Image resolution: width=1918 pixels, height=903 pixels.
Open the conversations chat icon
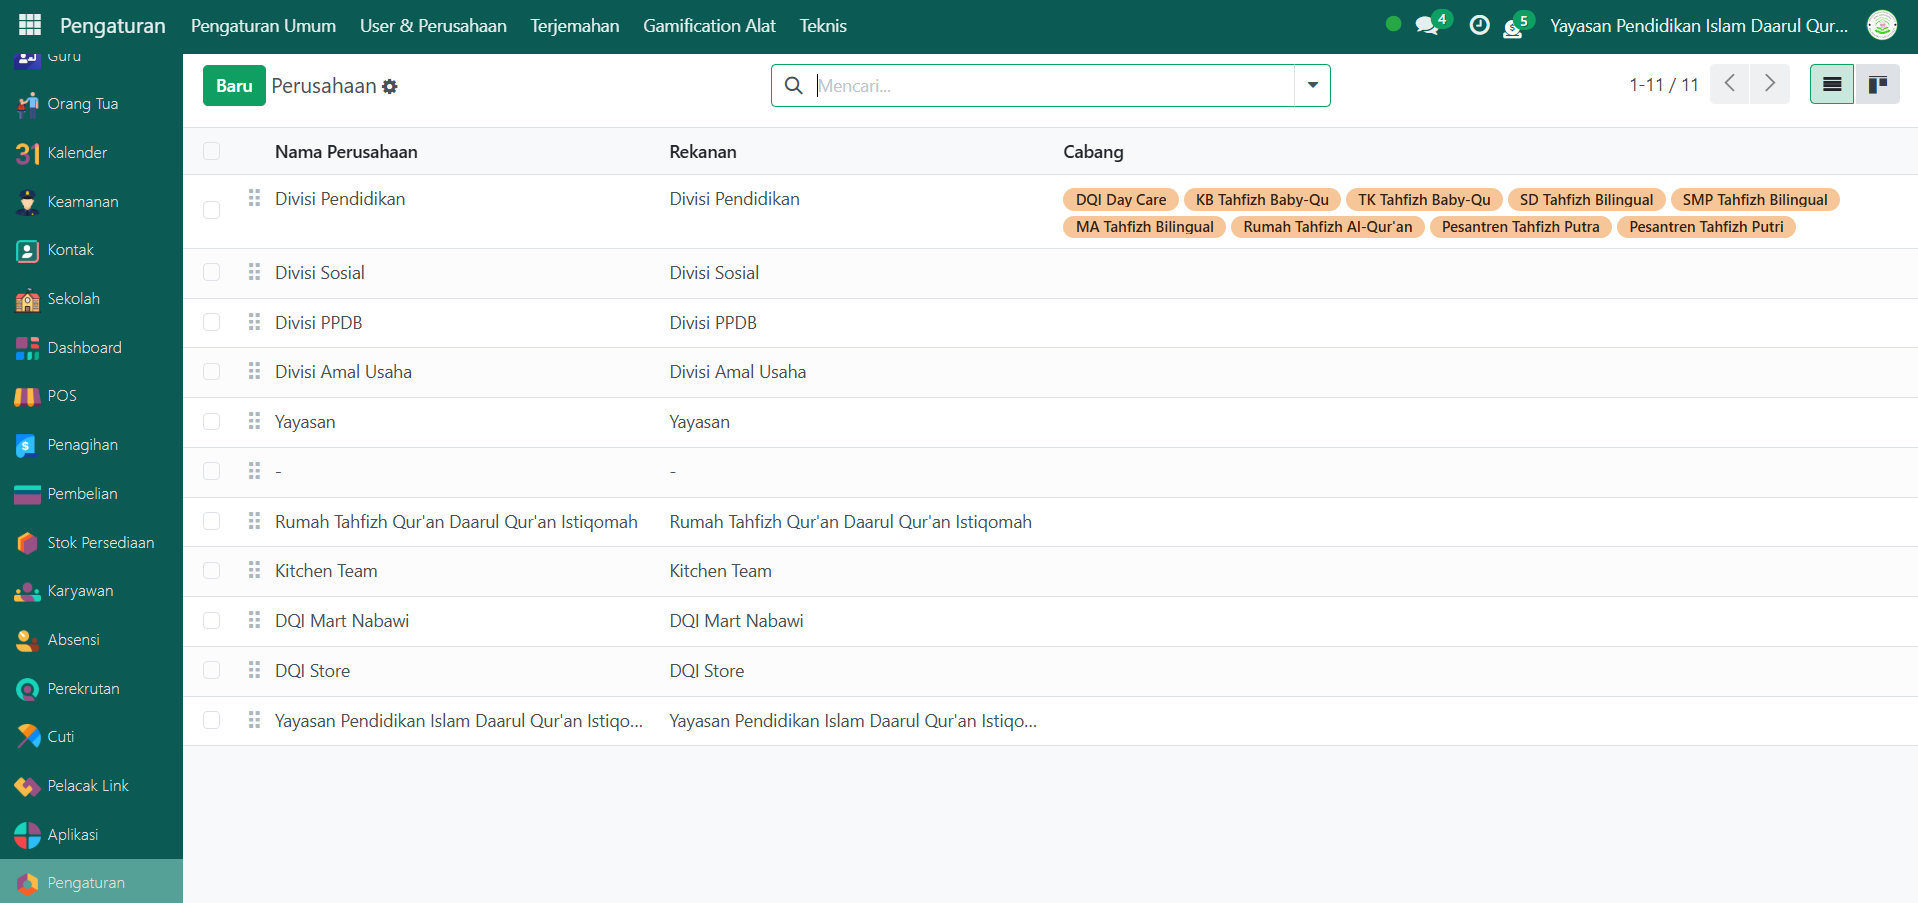point(1427,26)
